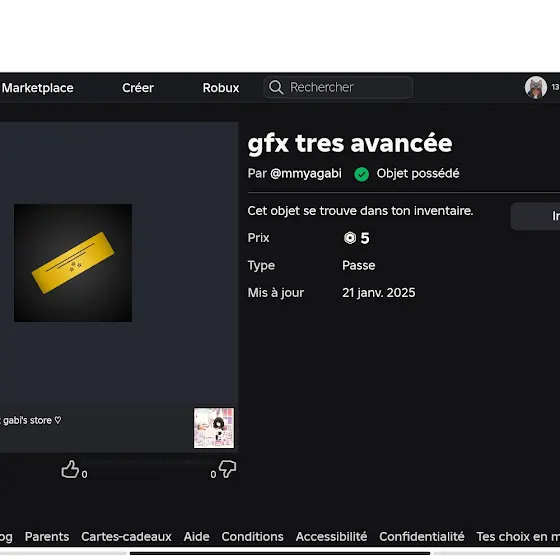Click the Rechercher search field
Screen dimensions: 560x560
click(338, 87)
